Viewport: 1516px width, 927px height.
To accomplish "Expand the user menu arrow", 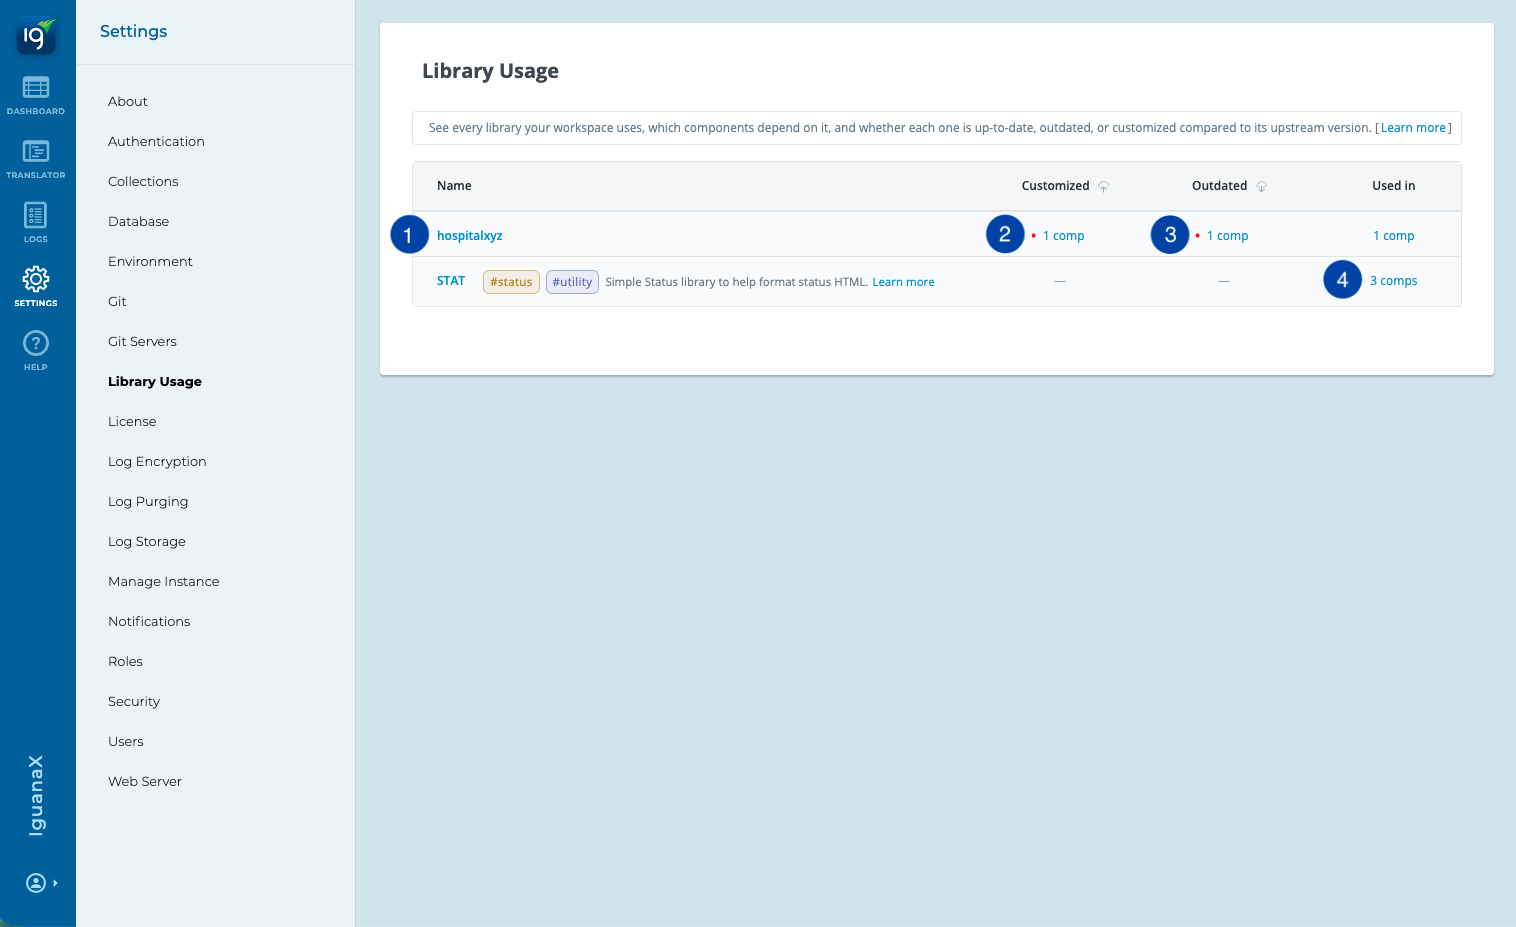I will 56,883.
